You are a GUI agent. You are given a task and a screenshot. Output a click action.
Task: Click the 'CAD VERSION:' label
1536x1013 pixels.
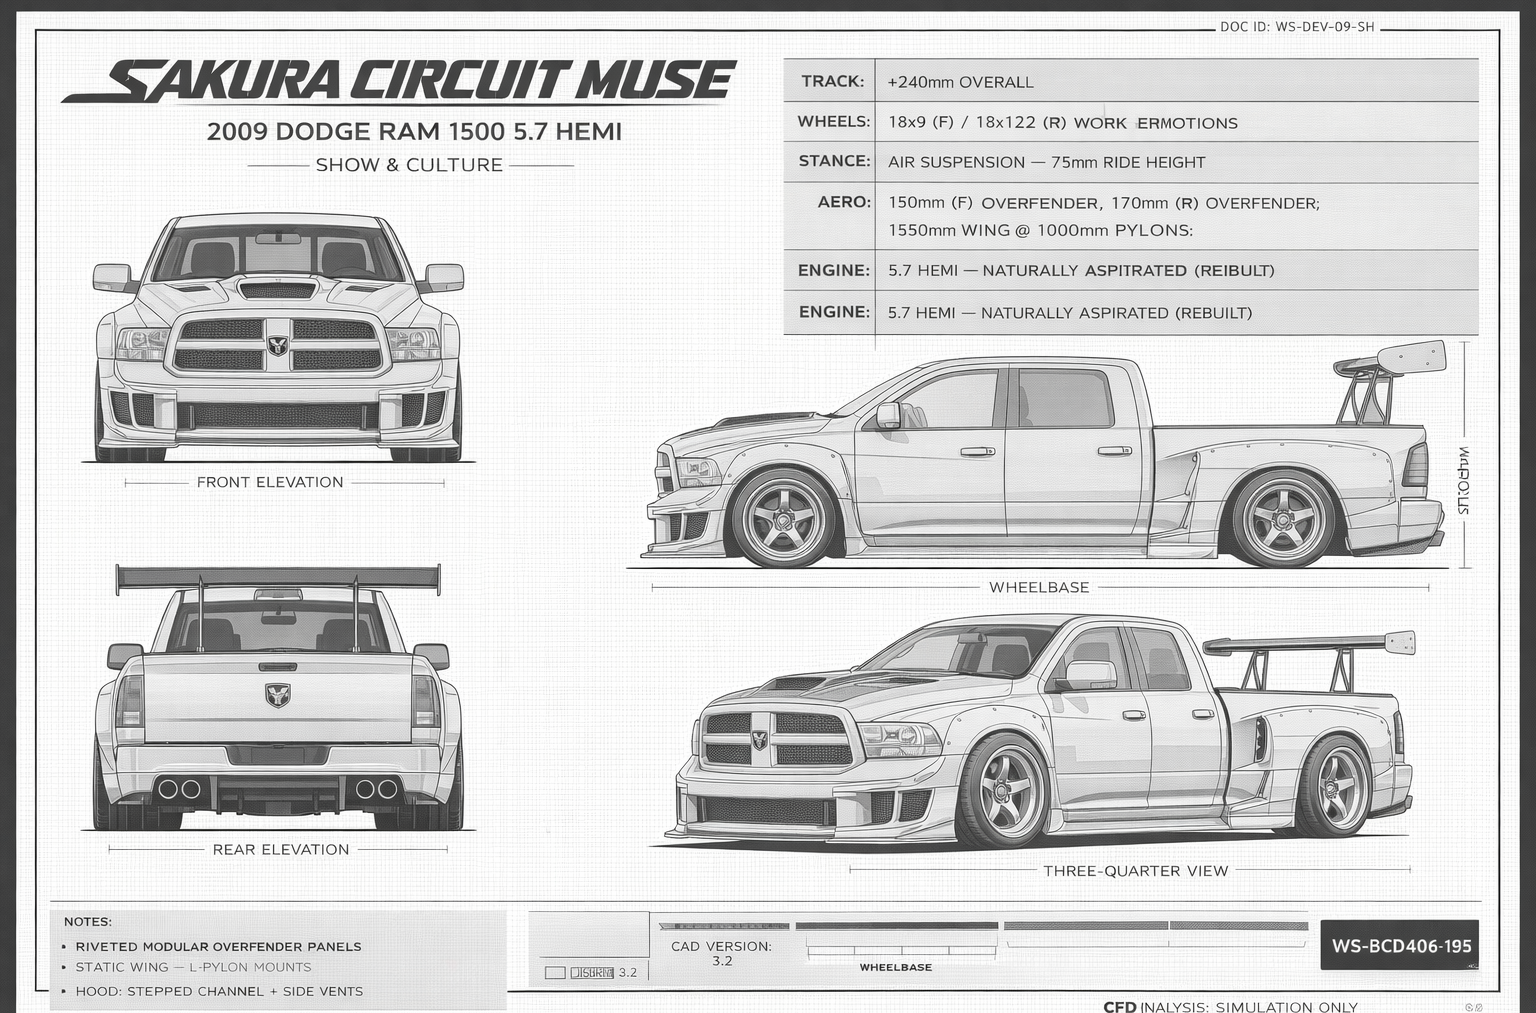(721, 946)
